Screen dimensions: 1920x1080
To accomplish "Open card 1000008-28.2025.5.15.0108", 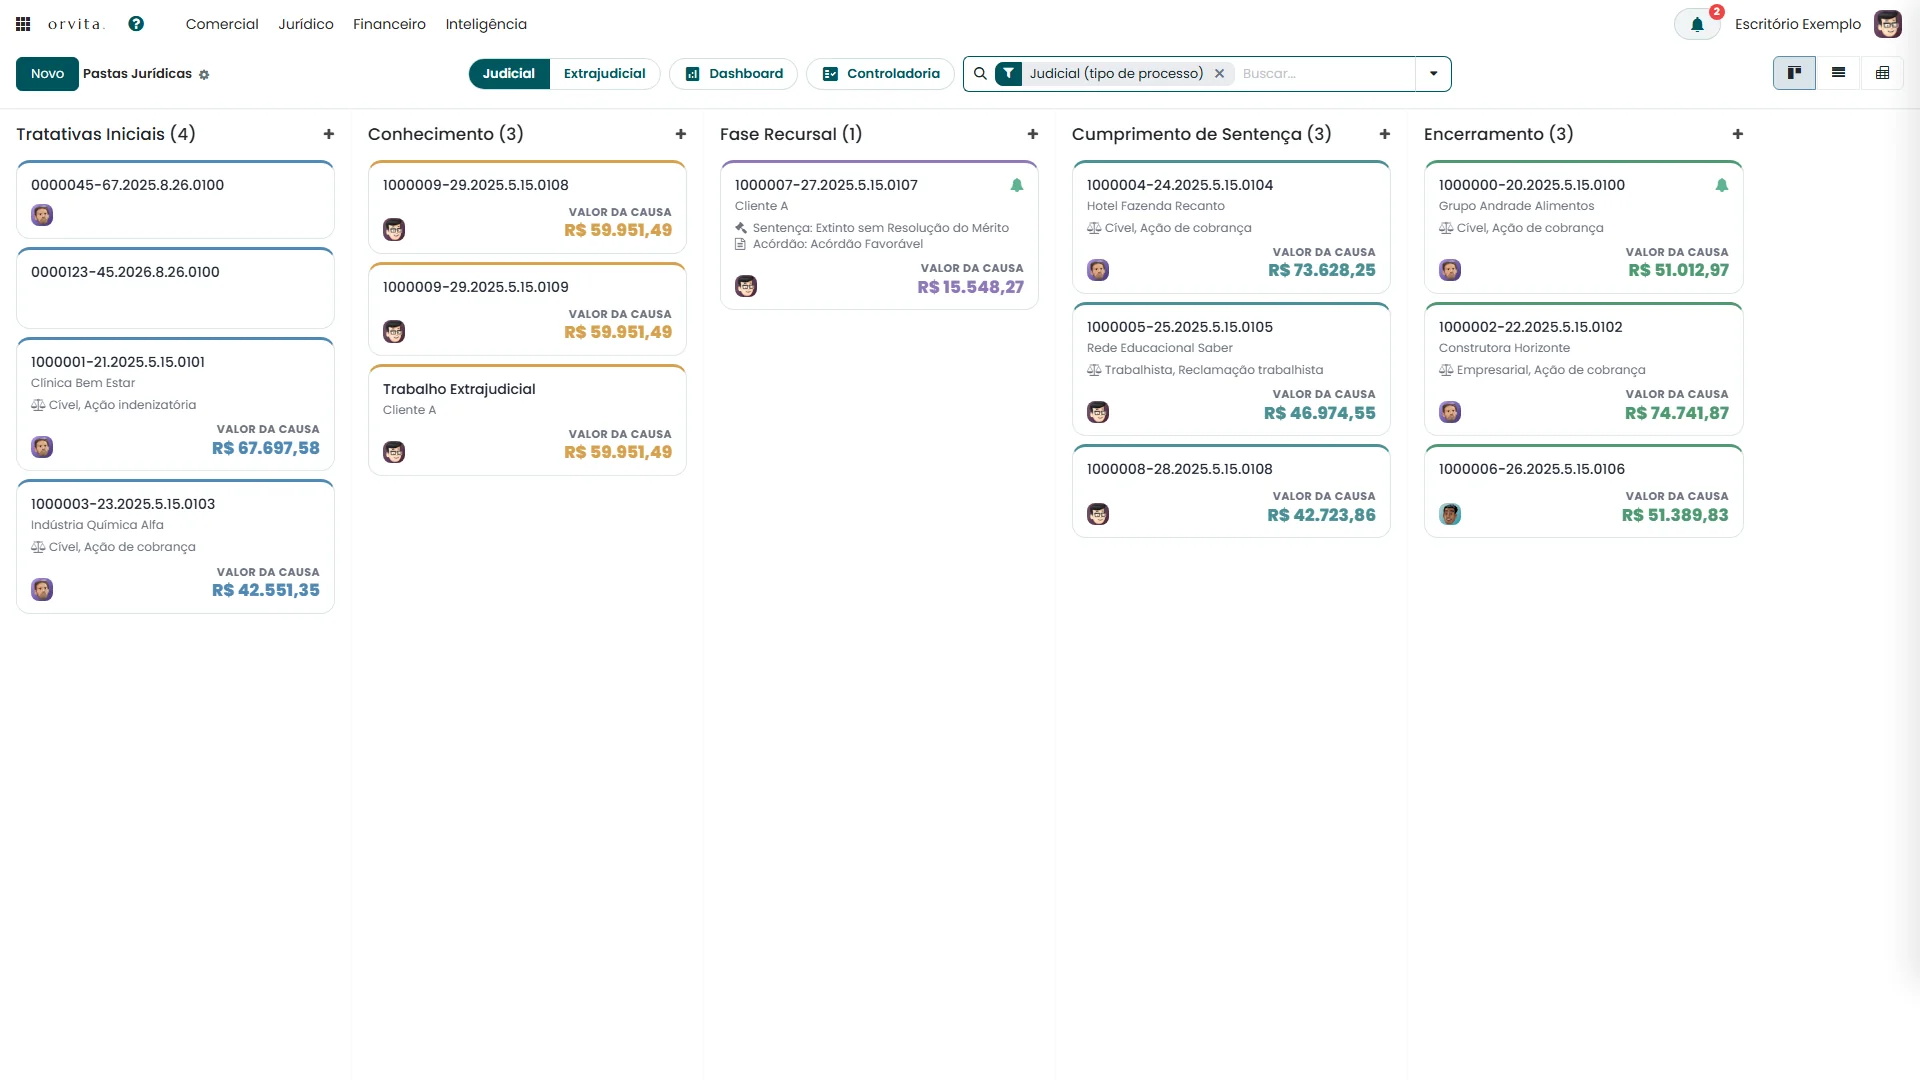I will click(x=1231, y=491).
